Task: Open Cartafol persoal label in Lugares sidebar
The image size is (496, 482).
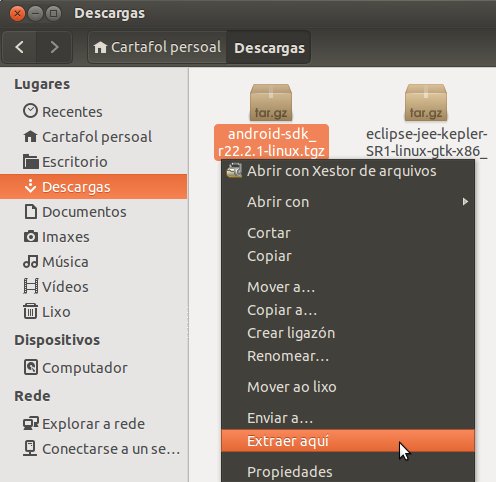Action: 97,137
